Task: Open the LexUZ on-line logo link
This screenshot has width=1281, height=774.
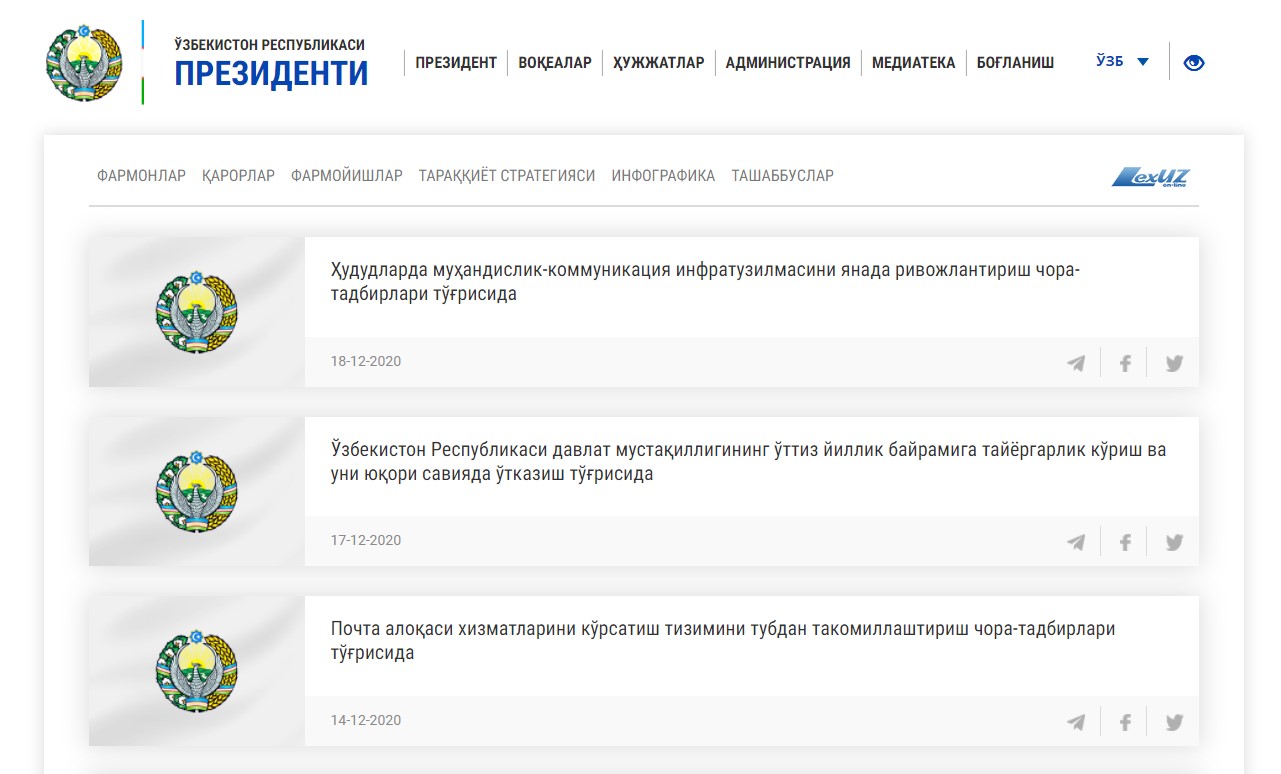Action: tap(1150, 177)
